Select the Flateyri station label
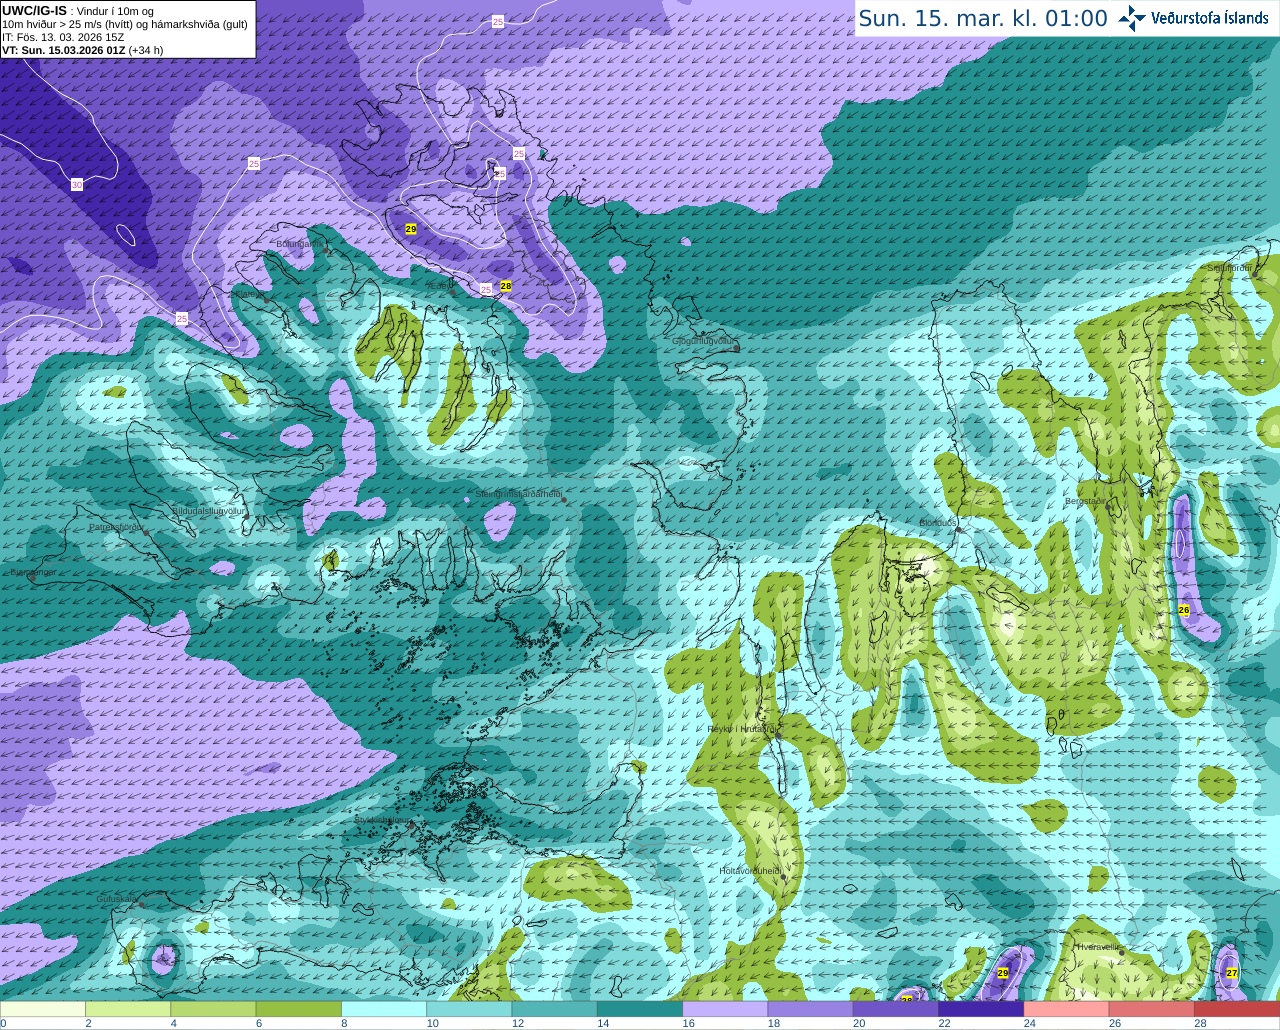This screenshot has width=1280, height=1030. (248, 295)
